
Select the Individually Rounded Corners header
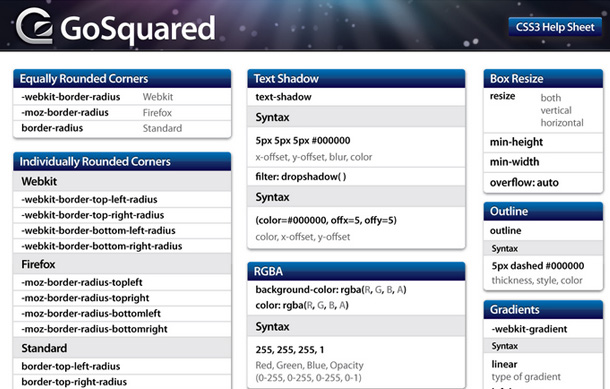122,161
